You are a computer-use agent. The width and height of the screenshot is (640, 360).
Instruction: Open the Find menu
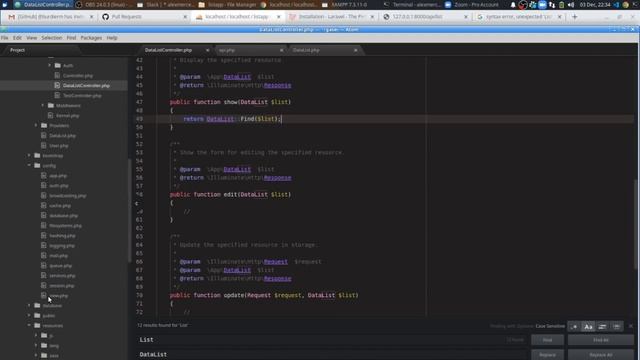pyautogui.click(x=71, y=38)
